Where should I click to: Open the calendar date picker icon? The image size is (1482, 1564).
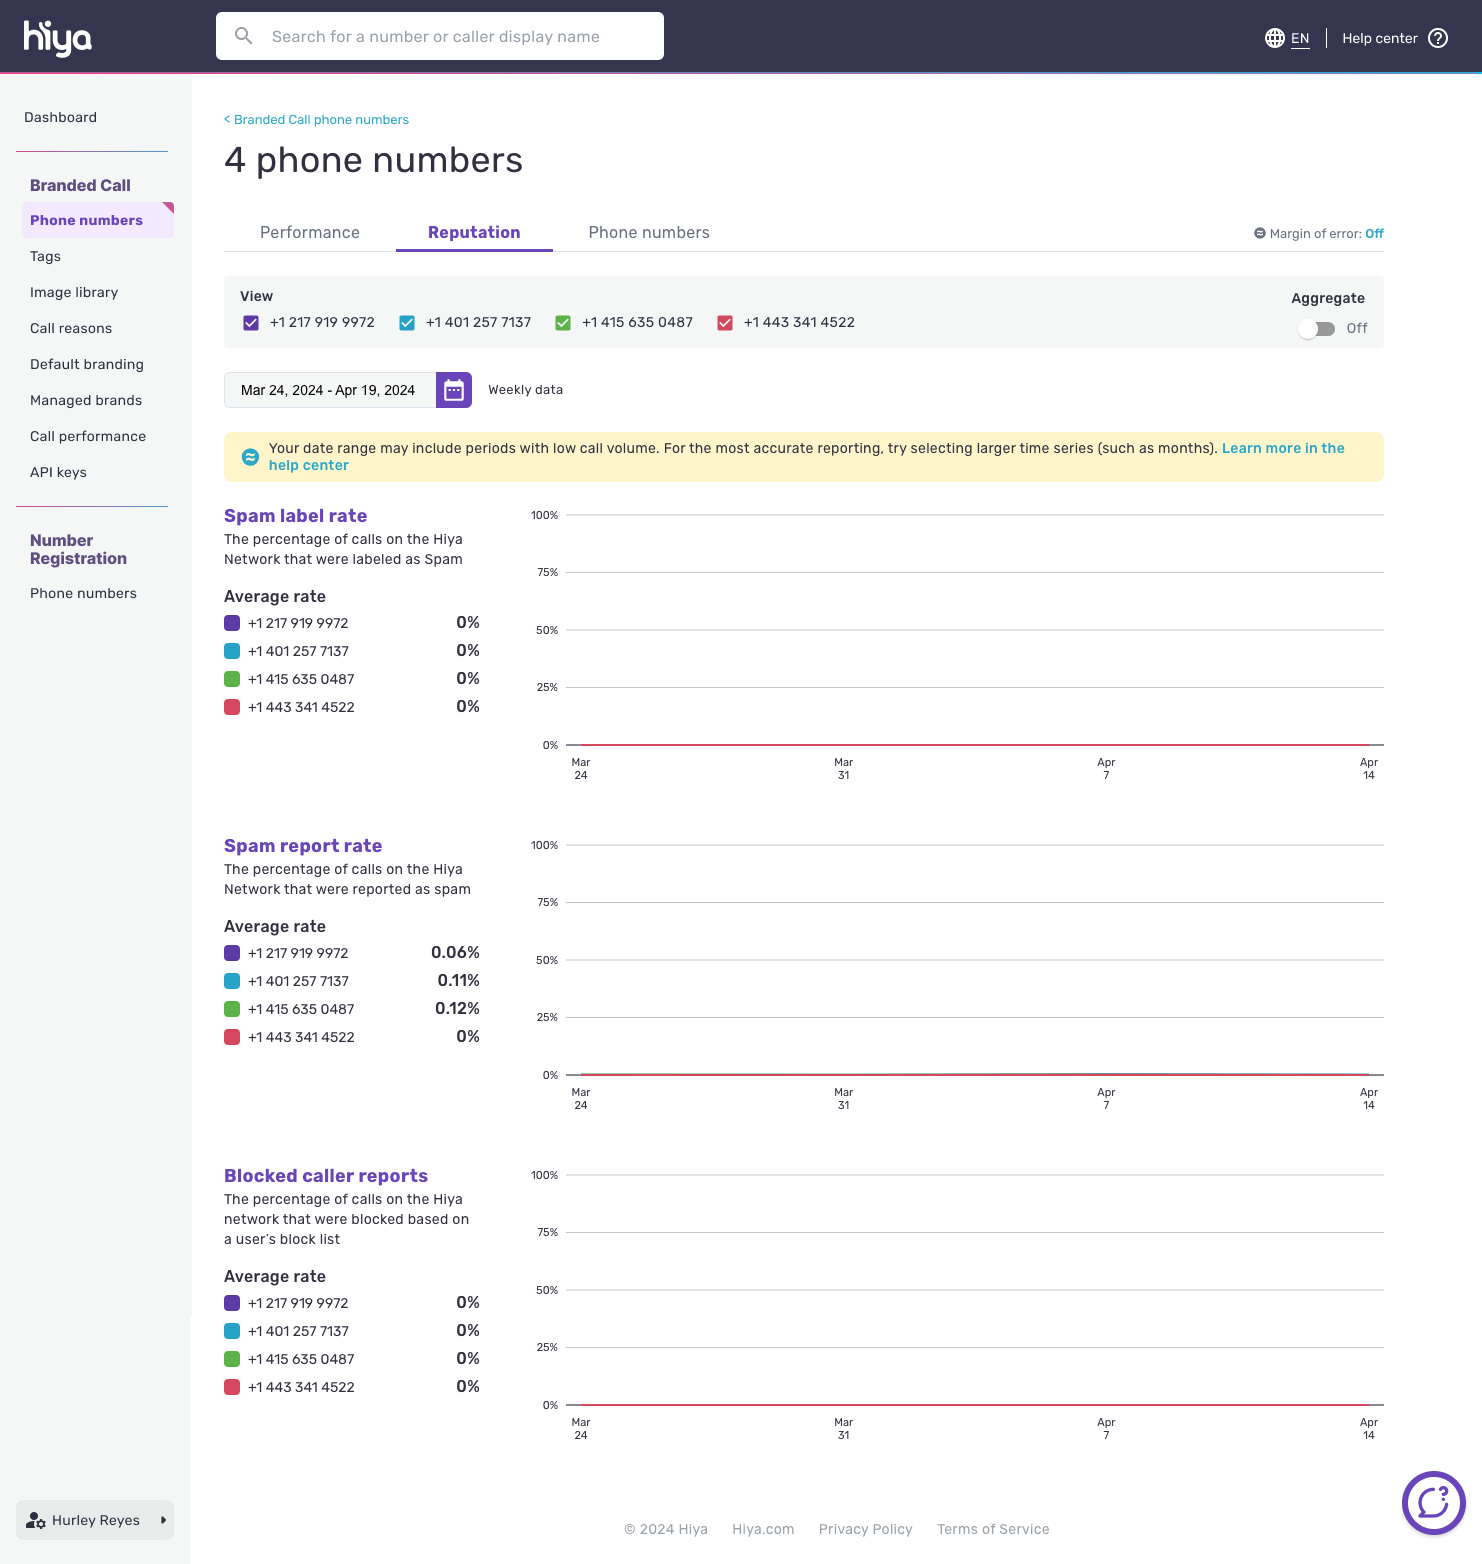pos(454,390)
